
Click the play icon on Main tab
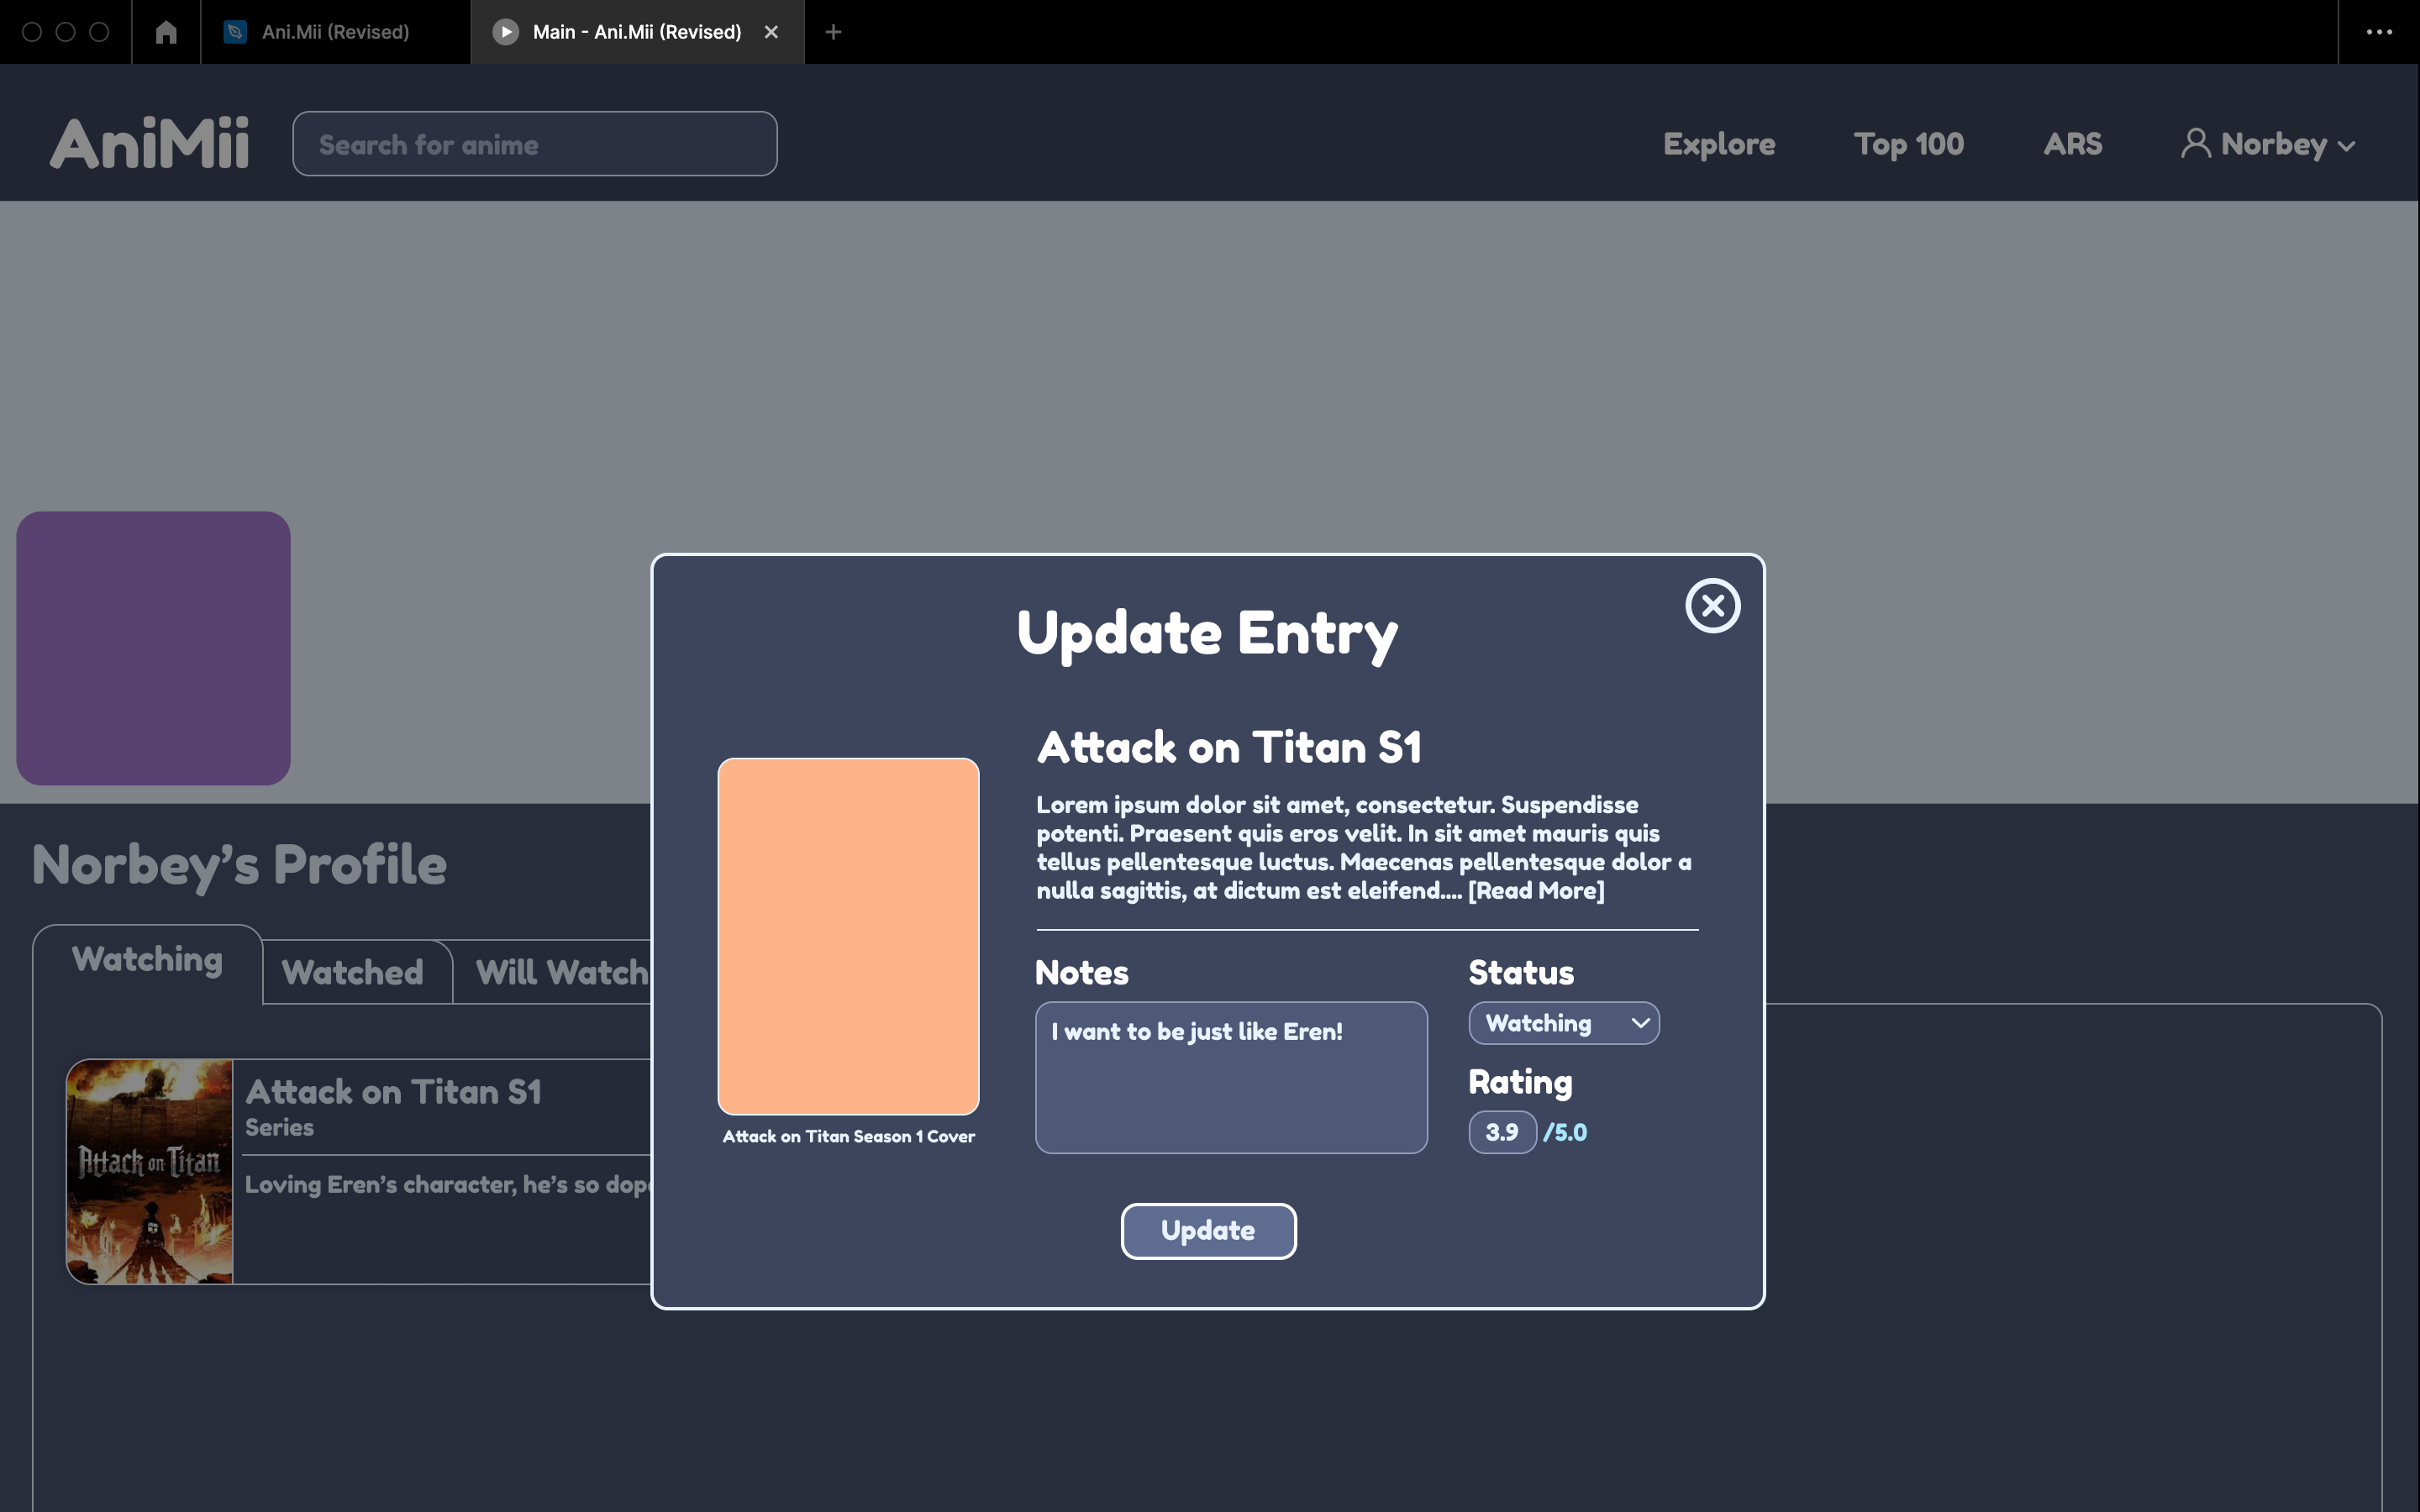506,32
